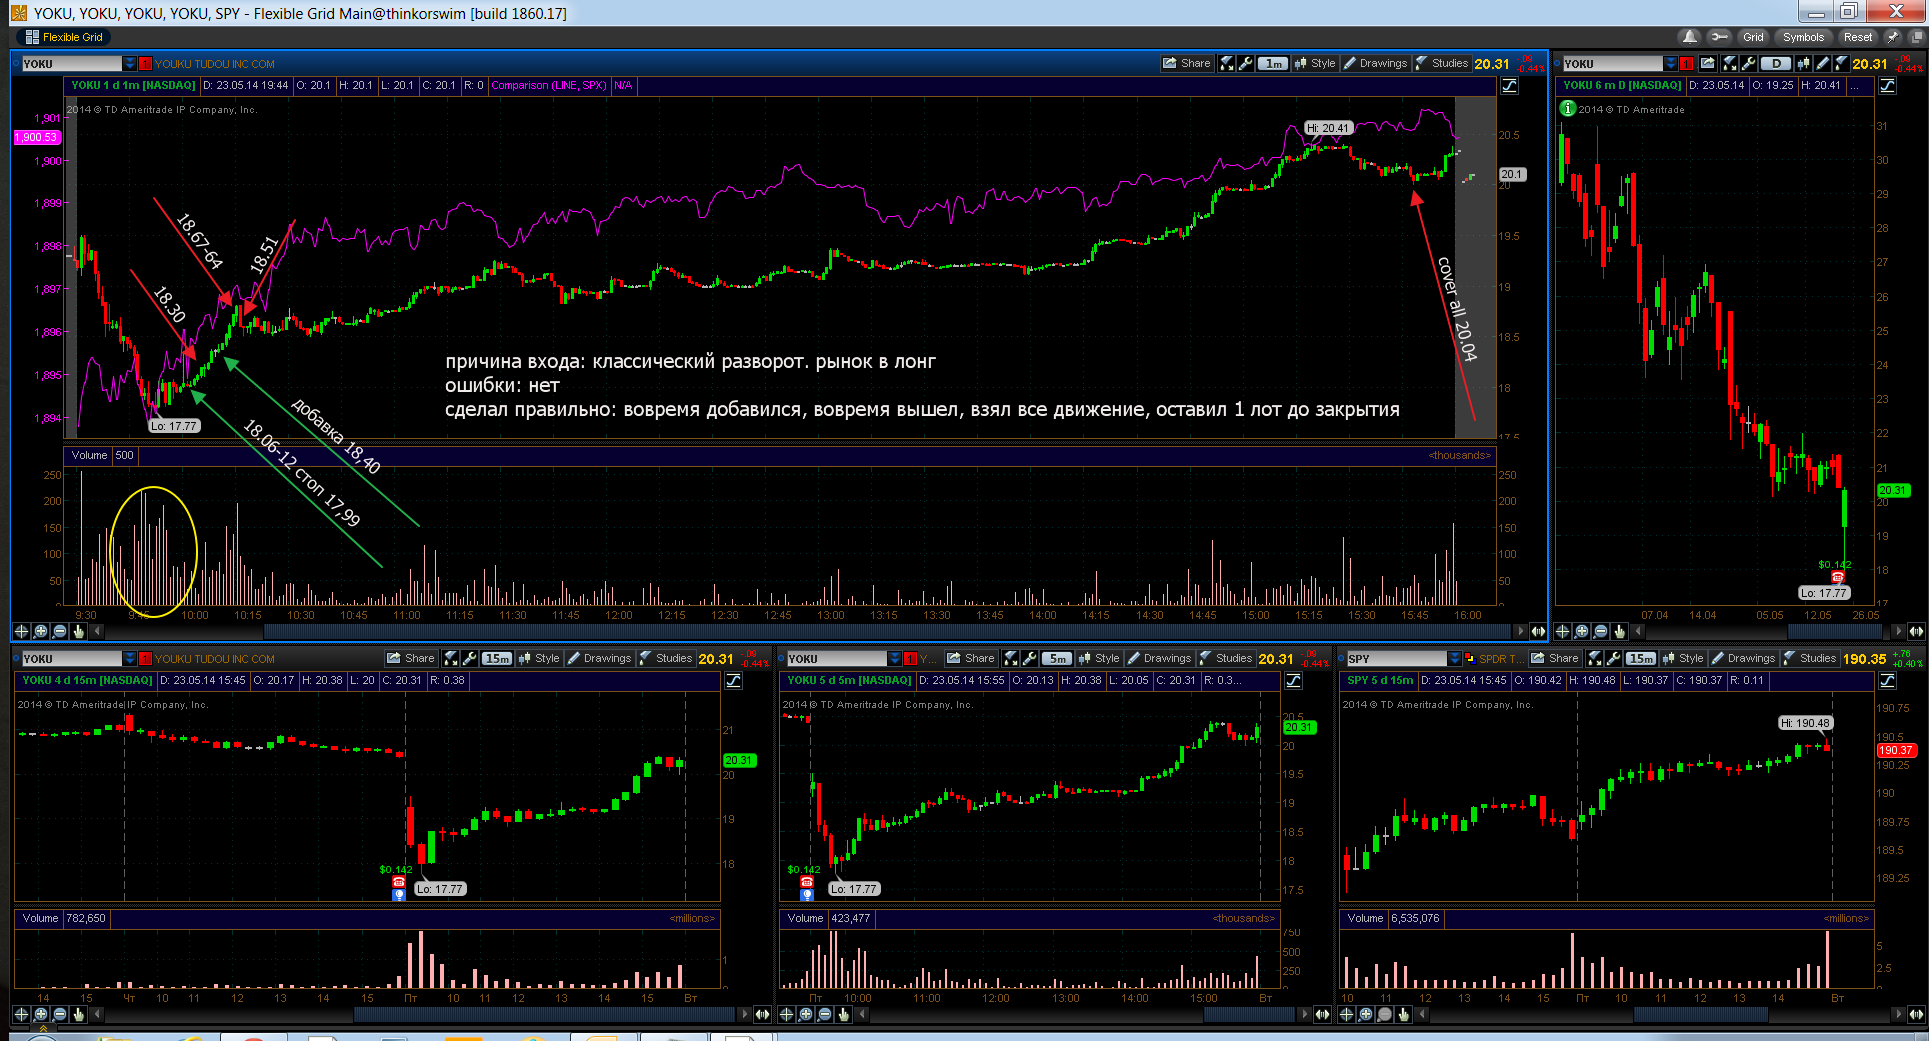
Task: Expand symbol dropdown on daily YOKU chart
Action: 1670,64
